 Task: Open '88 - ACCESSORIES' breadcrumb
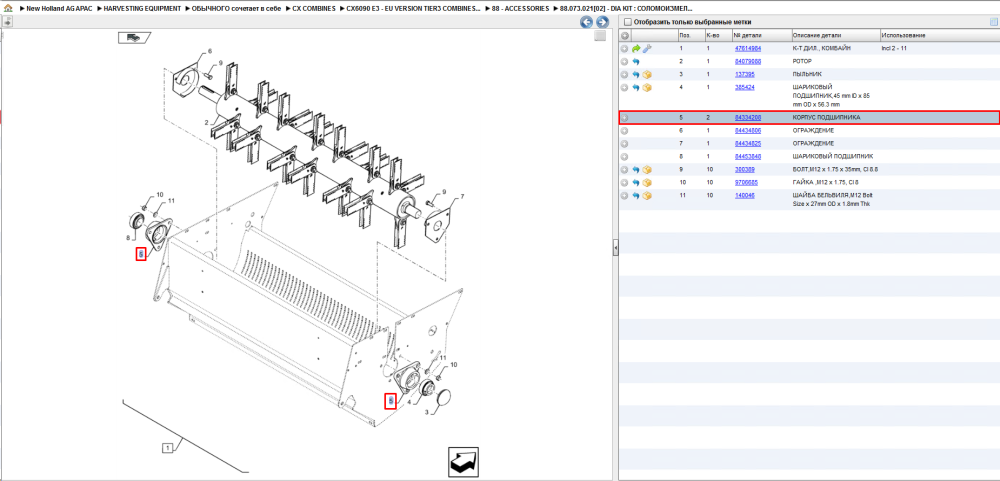click(x=520, y=8)
